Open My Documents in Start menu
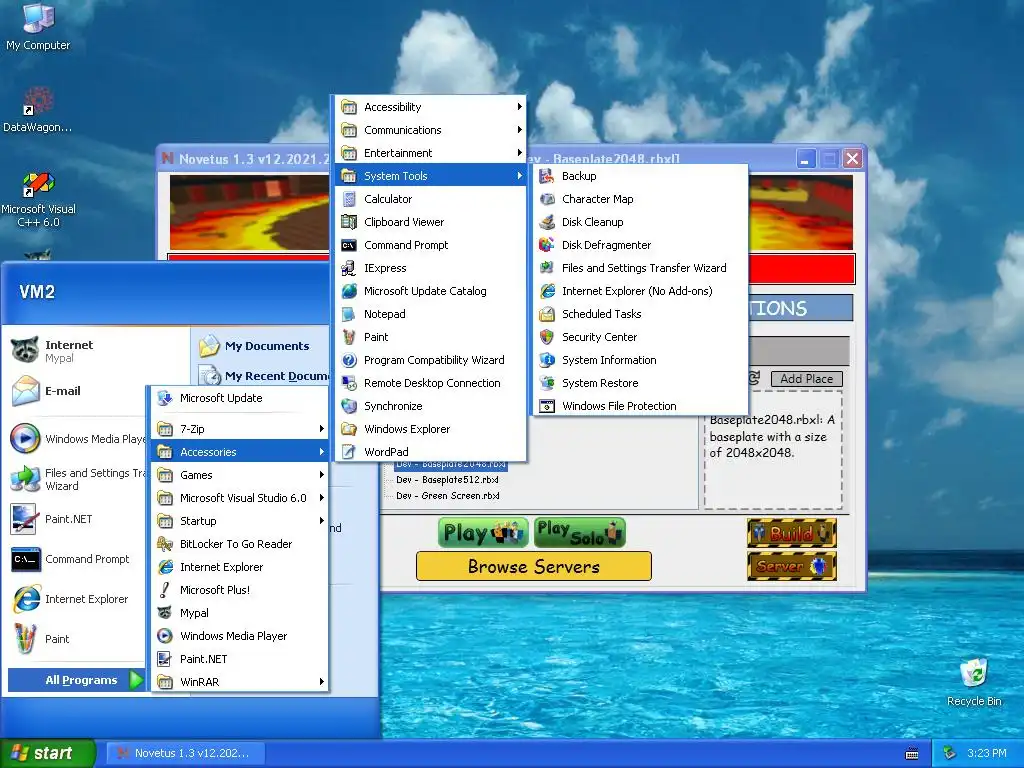This screenshot has height=768, width=1024. click(261, 346)
